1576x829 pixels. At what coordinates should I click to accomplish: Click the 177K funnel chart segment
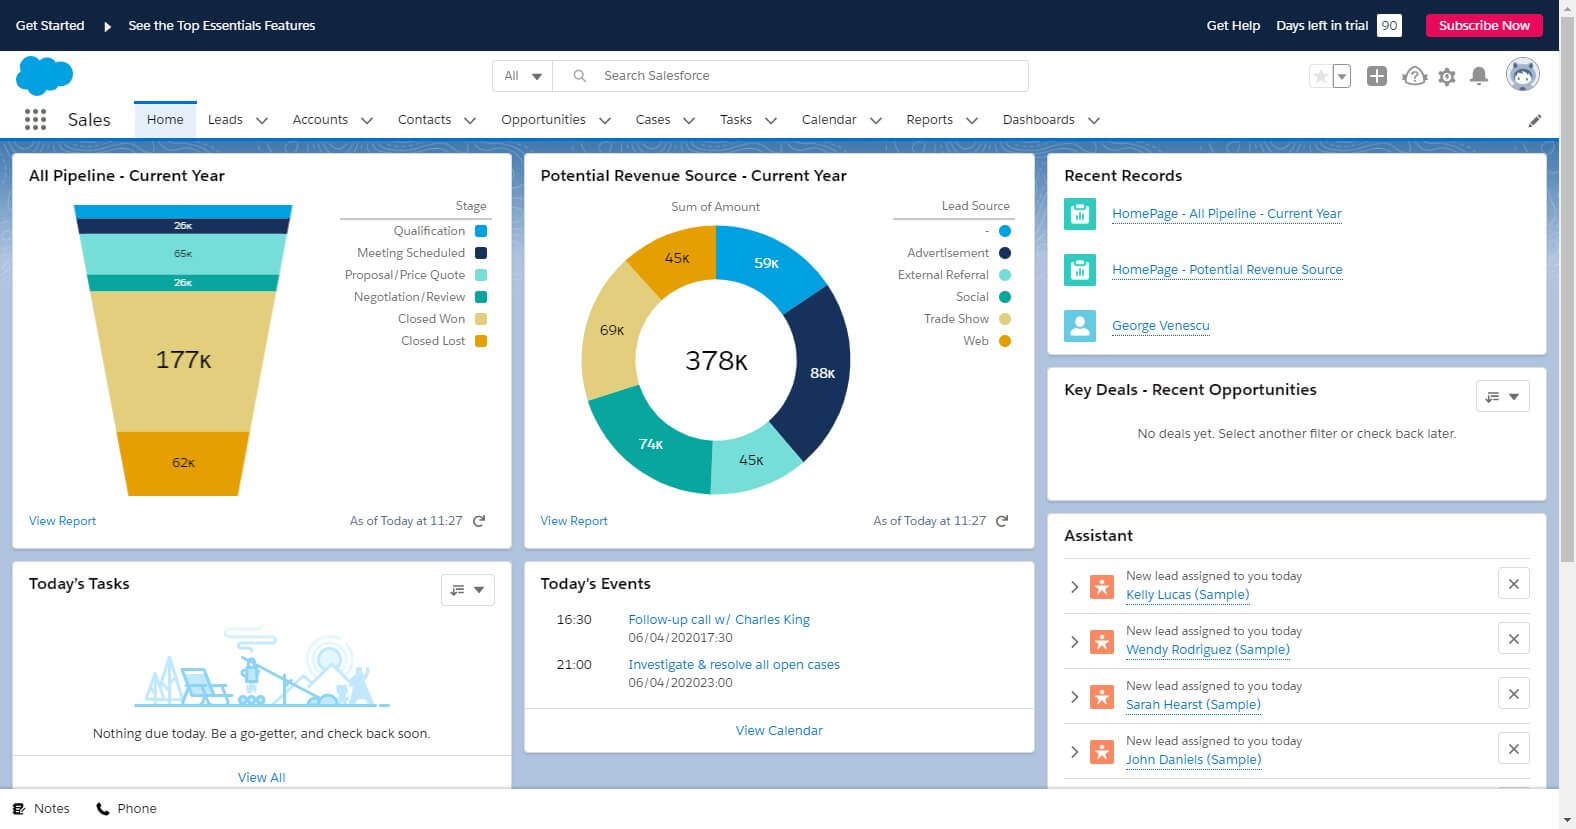click(183, 361)
